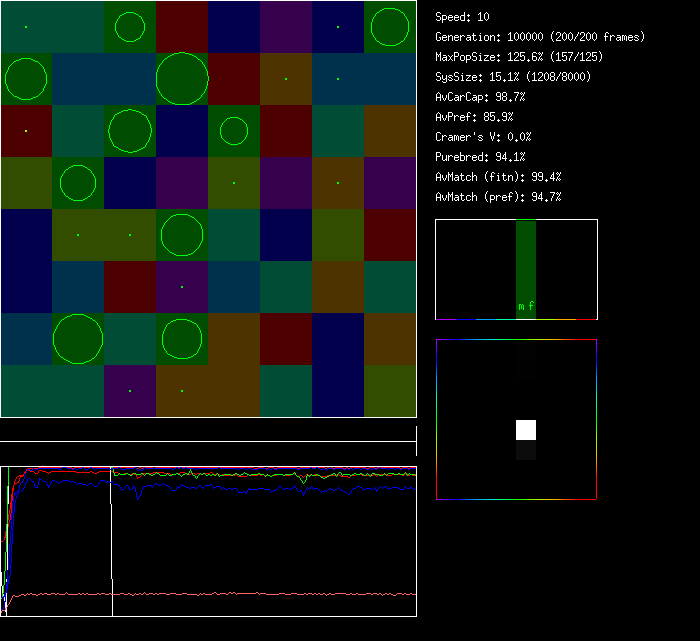Click the Cramer's V statistic
The image size is (700, 641).
tap(483, 137)
